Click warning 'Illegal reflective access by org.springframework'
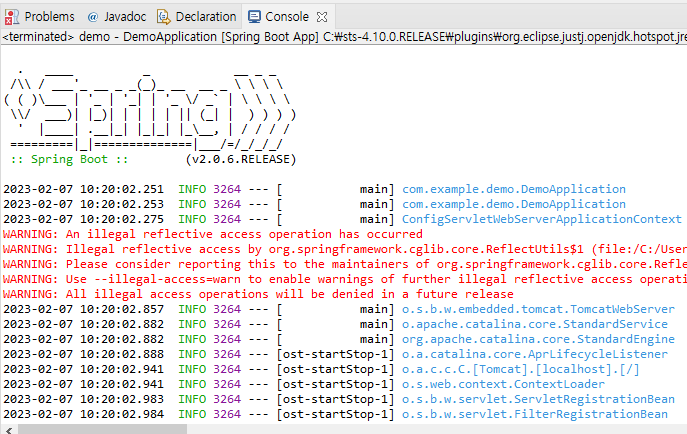 tap(345, 249)
